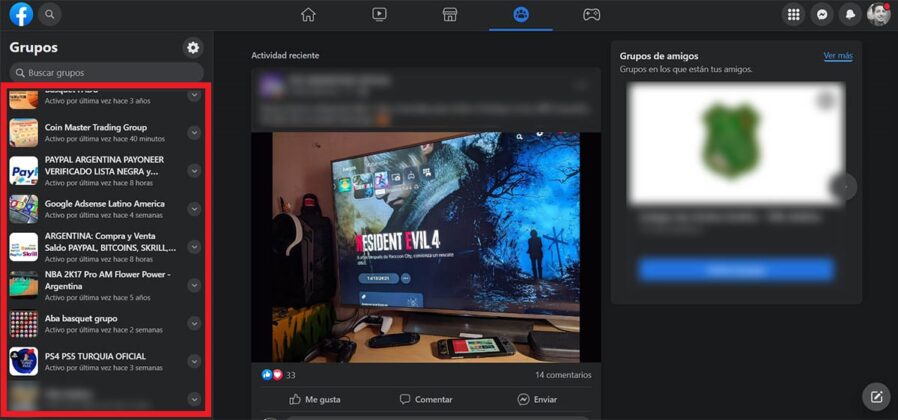Viewport: 898px width, 420px height.
Task: Expand options for PAYPAL ARGENTINA PAYONEER group
Action: (x=194, y=171)
